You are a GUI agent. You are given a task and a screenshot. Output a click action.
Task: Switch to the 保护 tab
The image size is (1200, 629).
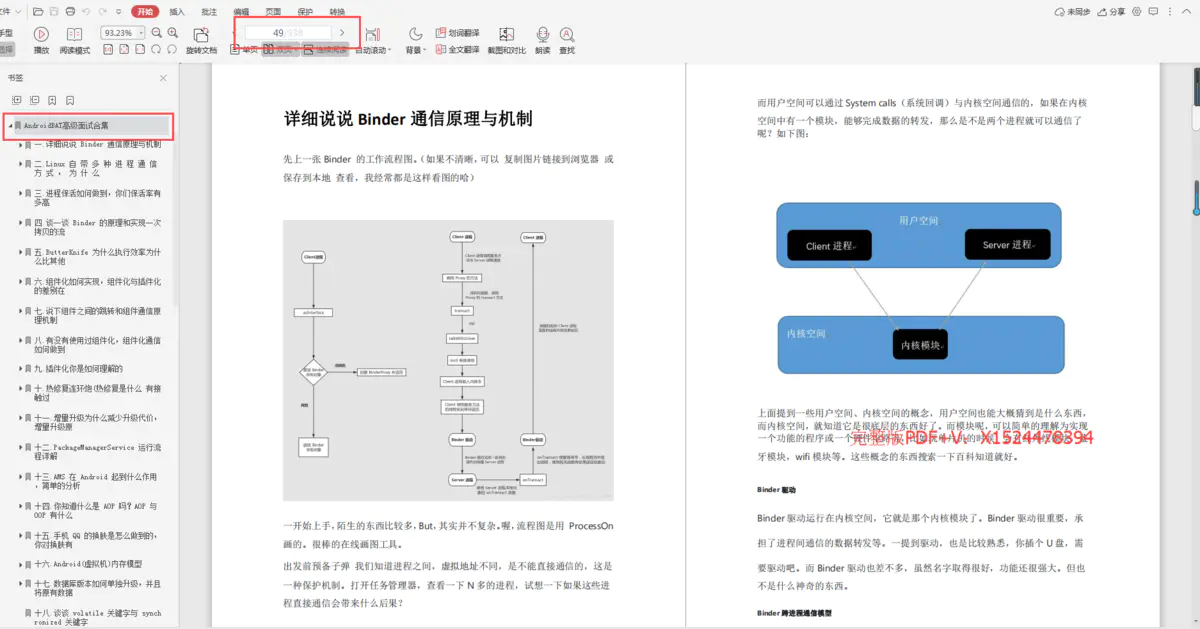click(x=305, y=12)
